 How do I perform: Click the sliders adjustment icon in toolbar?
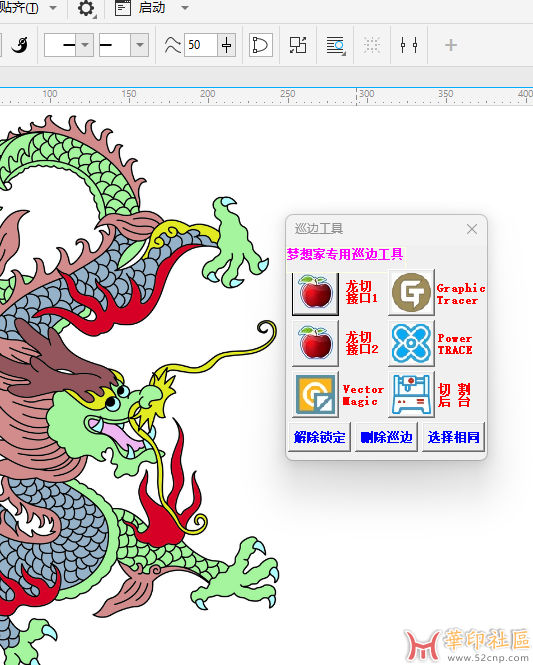(x=409, y=45)
